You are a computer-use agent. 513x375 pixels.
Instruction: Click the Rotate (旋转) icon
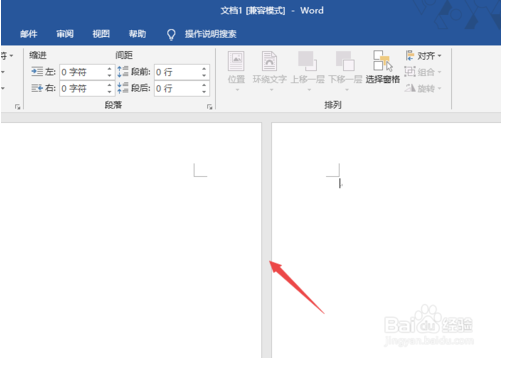pos(410,88)
